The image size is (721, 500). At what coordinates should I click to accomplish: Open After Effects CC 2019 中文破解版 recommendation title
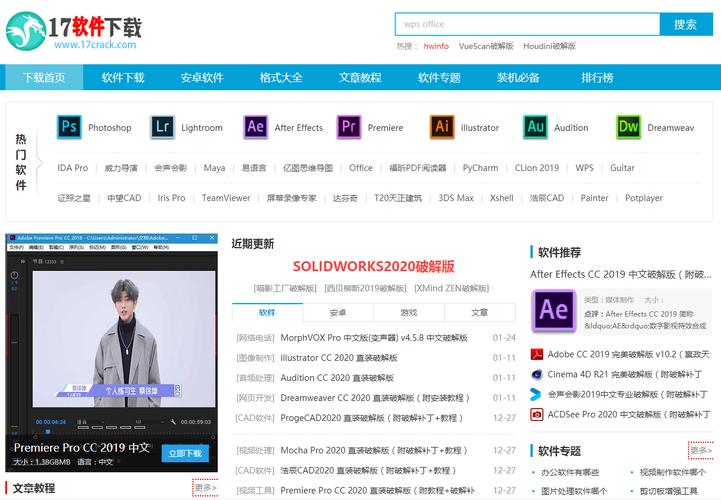[x=621, y=275]
